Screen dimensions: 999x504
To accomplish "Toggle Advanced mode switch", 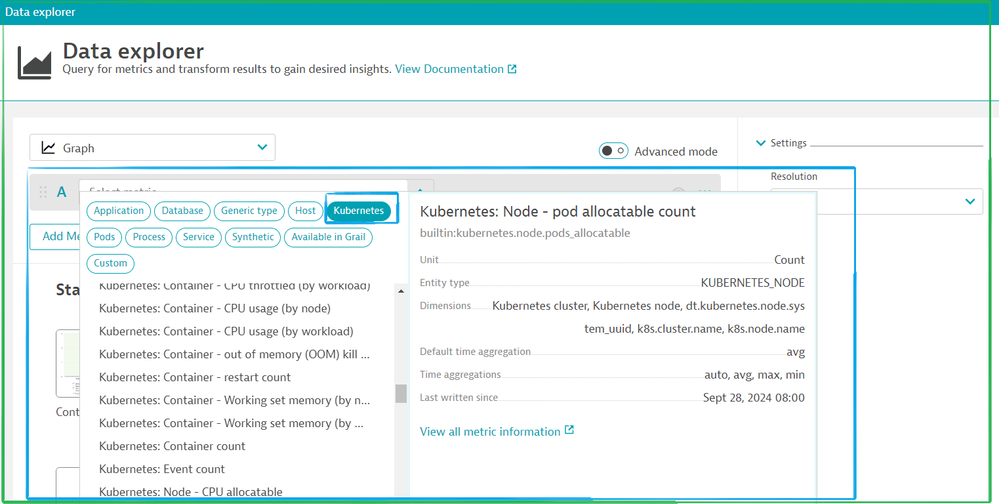I will click(x=613, y=151).
